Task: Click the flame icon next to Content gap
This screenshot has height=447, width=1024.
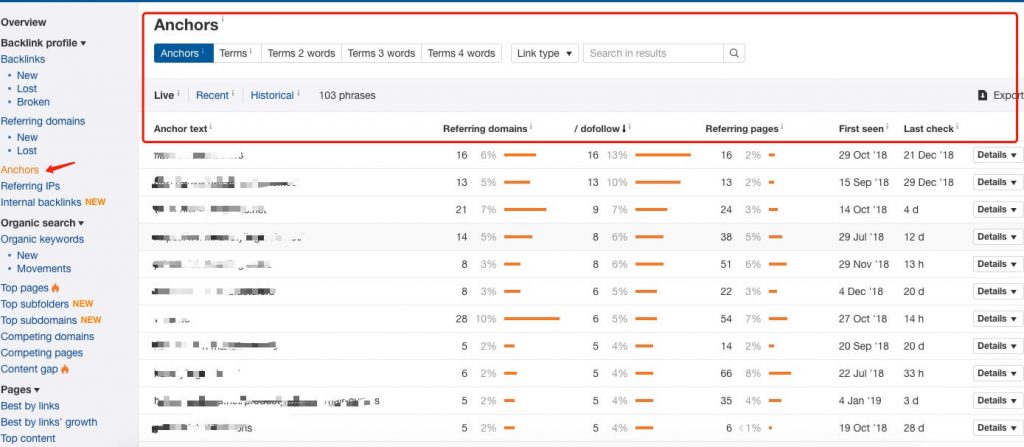Action: (x=65, y=369)
